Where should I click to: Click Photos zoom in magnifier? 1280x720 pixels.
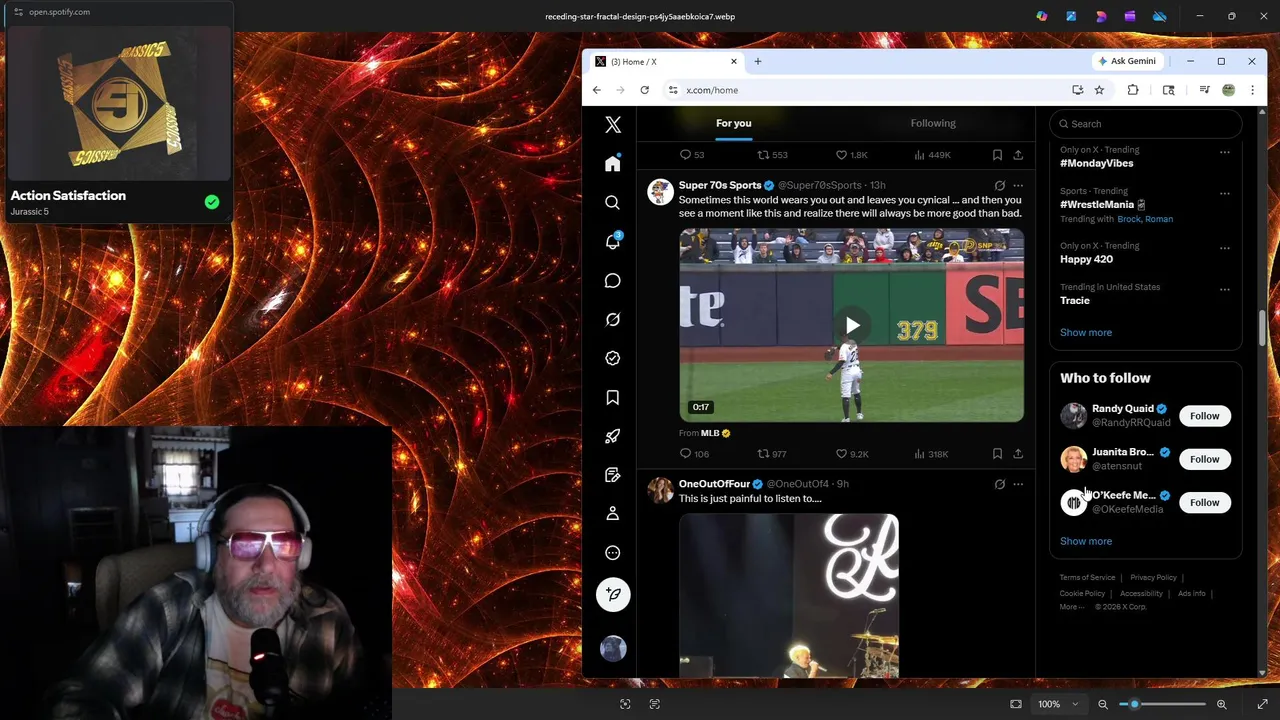point(1221,704)
